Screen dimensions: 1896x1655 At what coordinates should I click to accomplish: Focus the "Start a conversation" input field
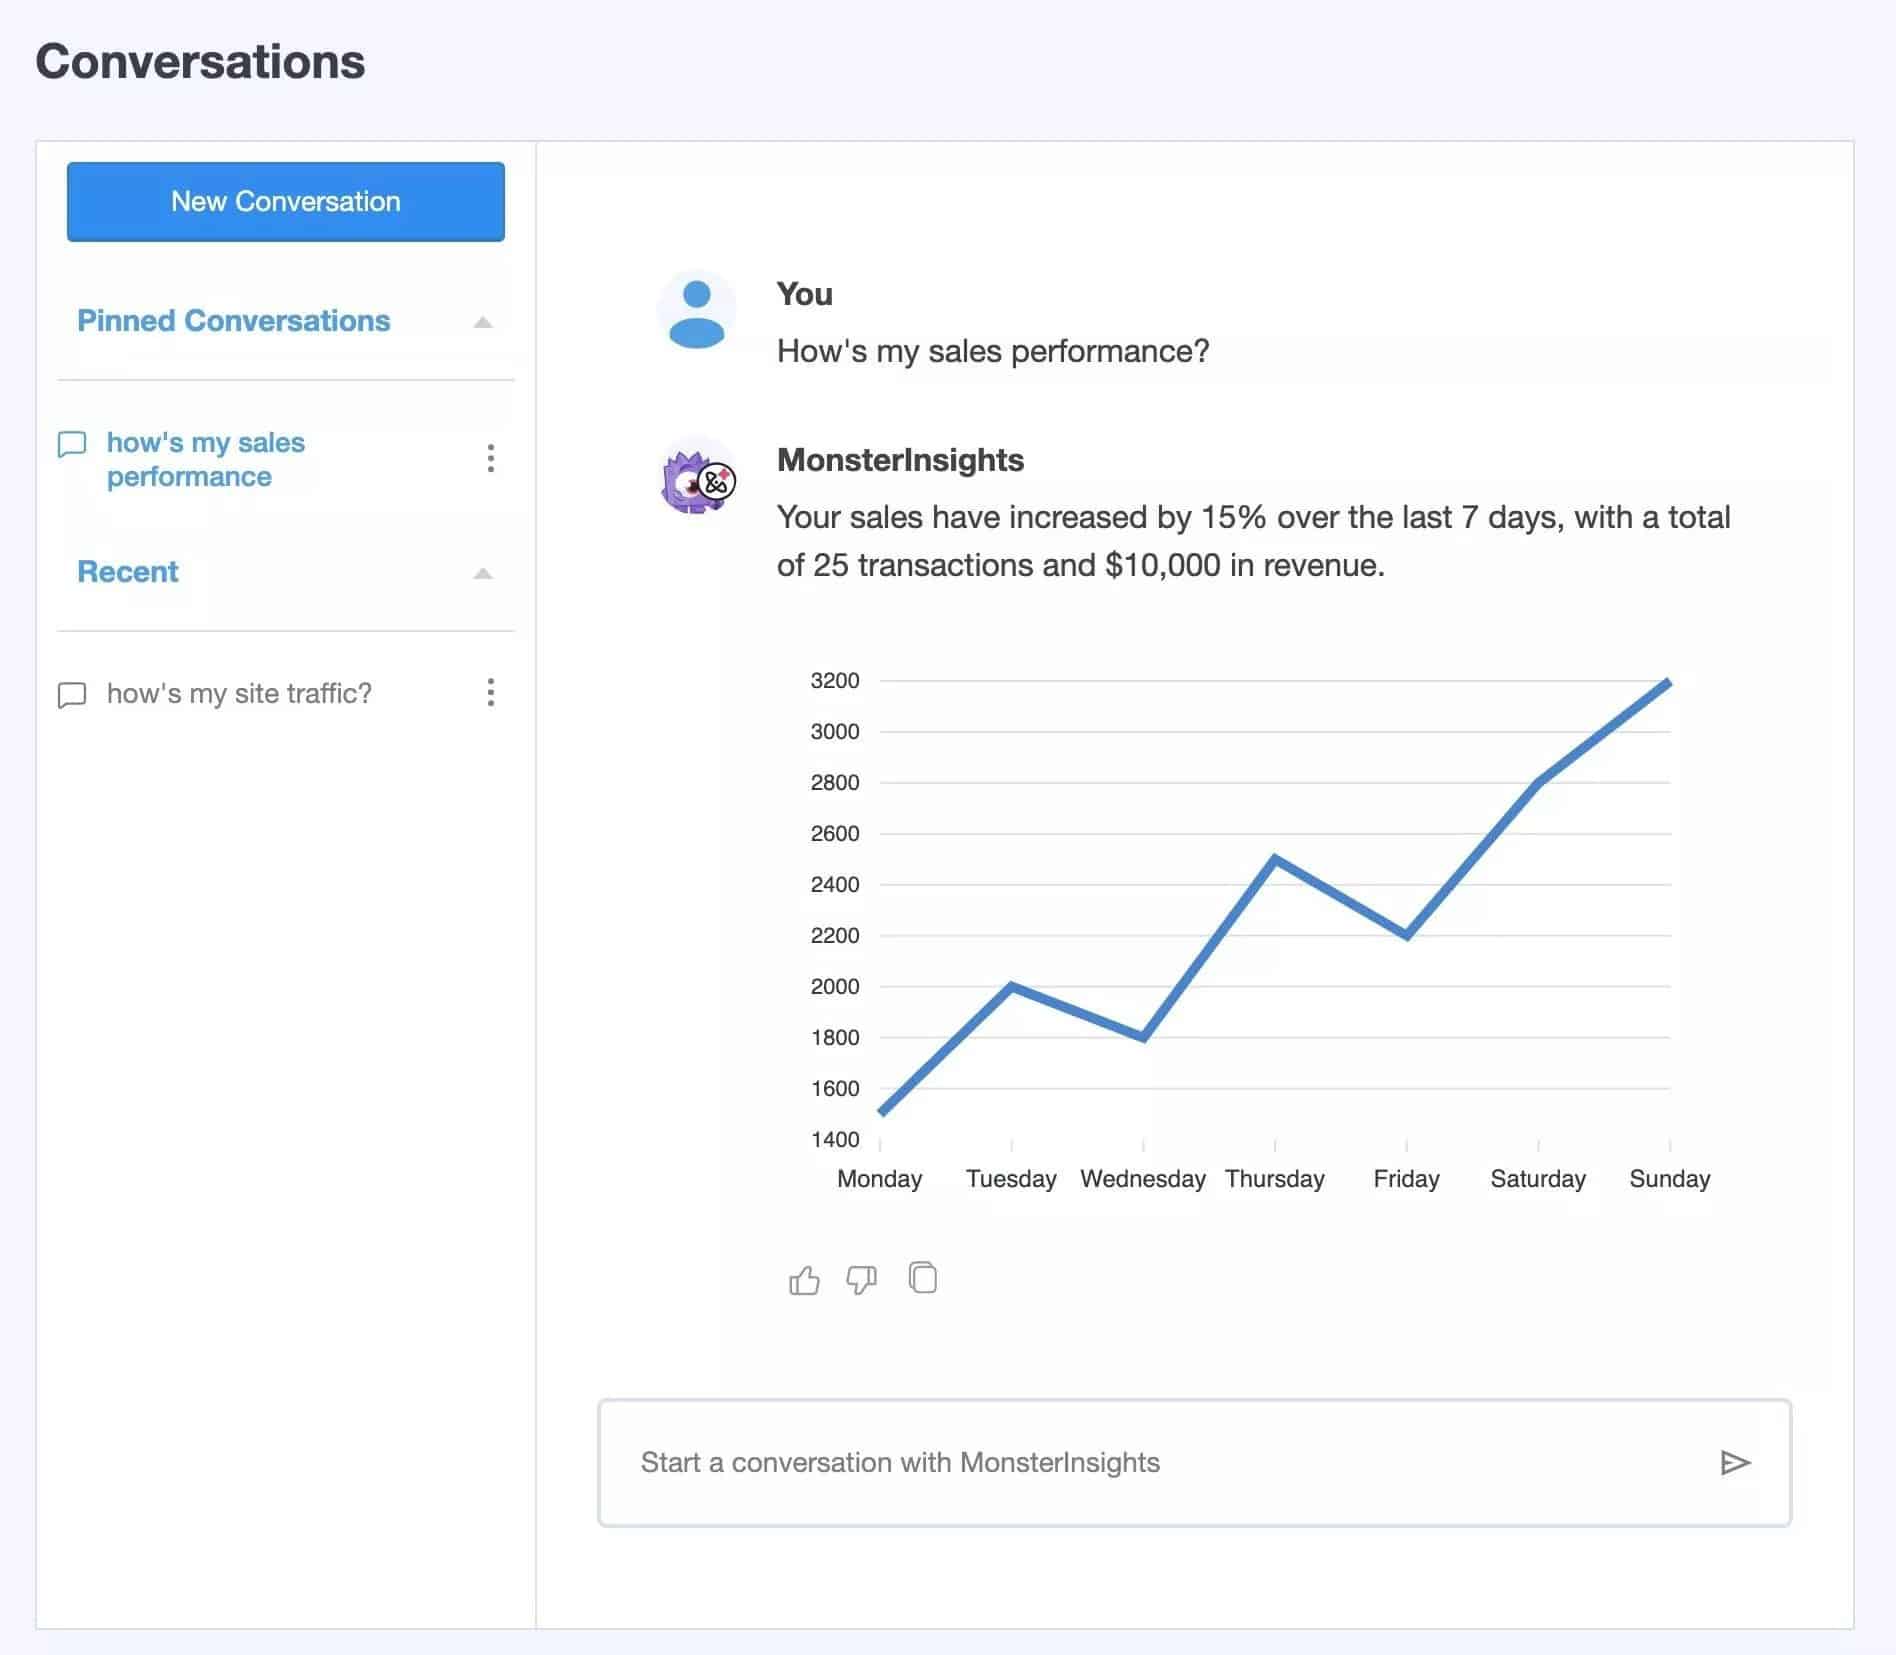click(1160, 1462)
